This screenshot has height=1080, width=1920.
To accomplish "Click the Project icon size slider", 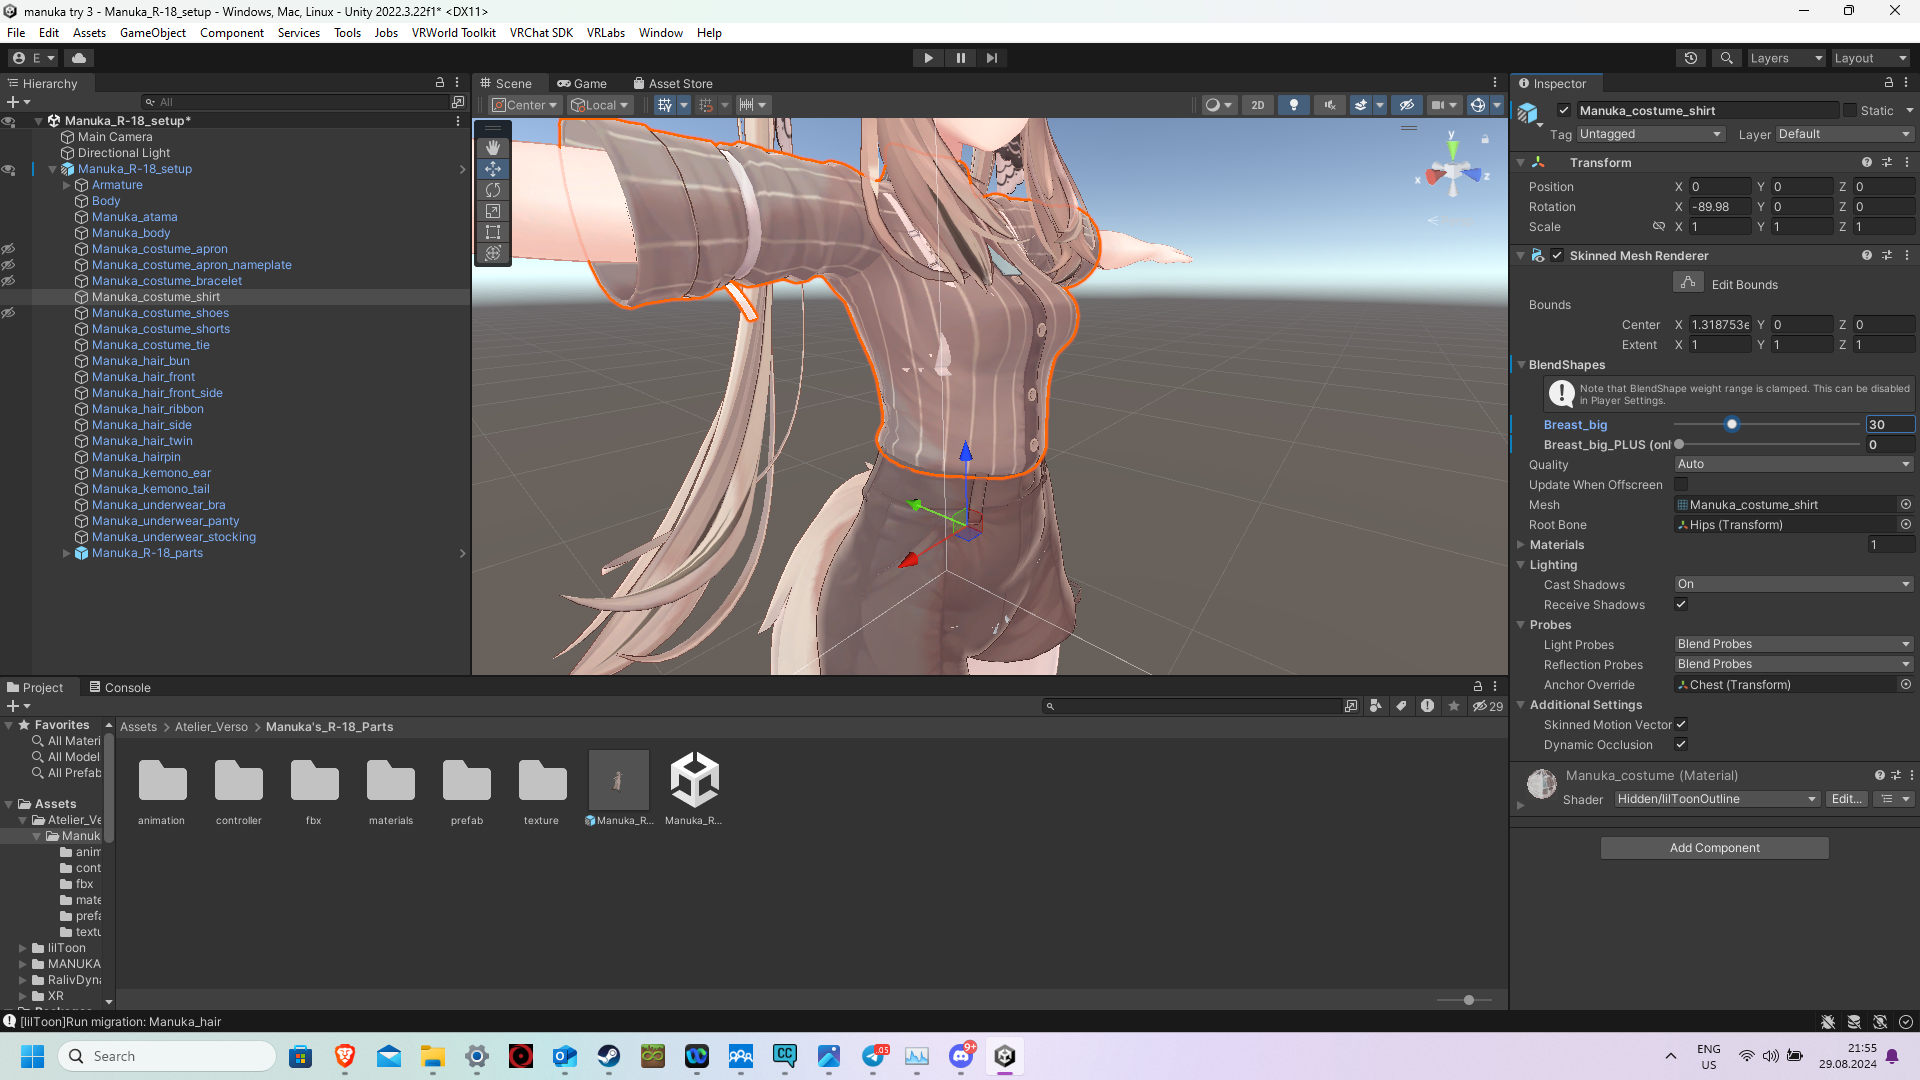I will pos(1465,1000).
